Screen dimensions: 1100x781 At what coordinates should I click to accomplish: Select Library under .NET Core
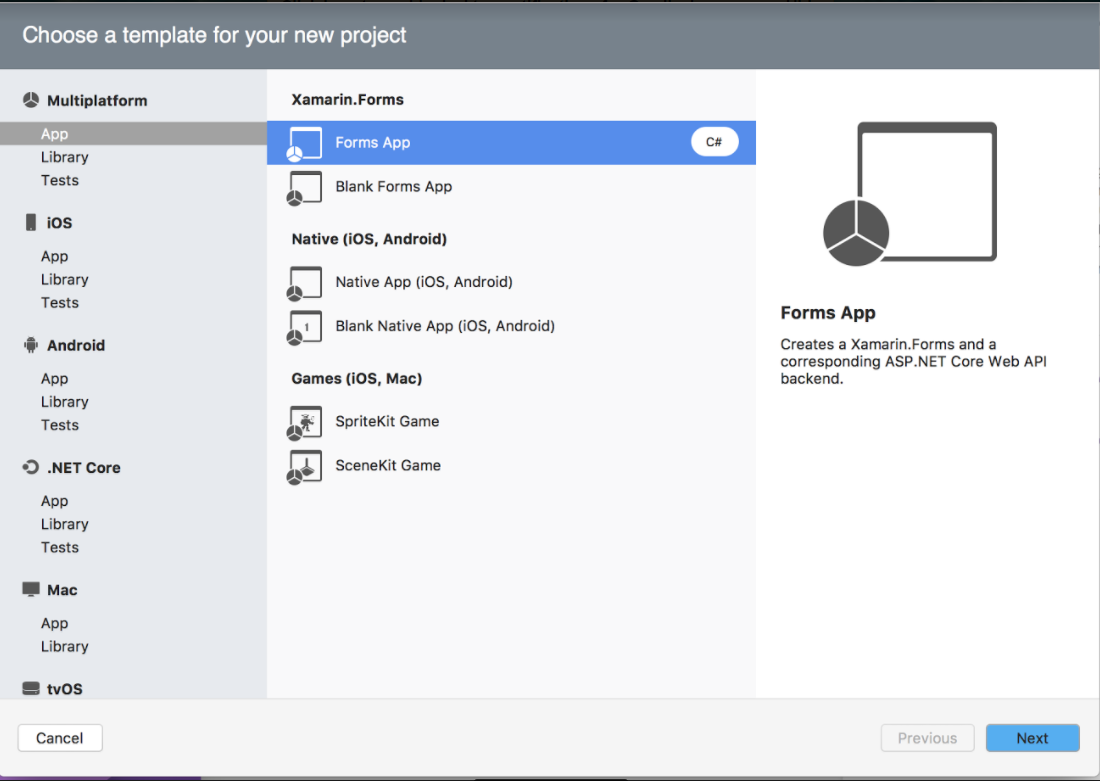(65, 523)
